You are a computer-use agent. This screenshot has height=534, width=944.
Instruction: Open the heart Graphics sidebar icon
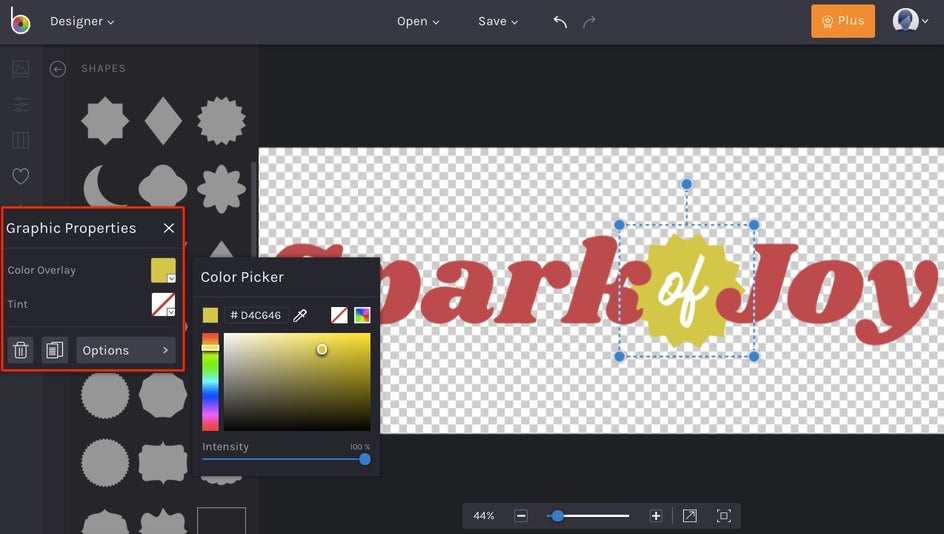pos(20,176)
